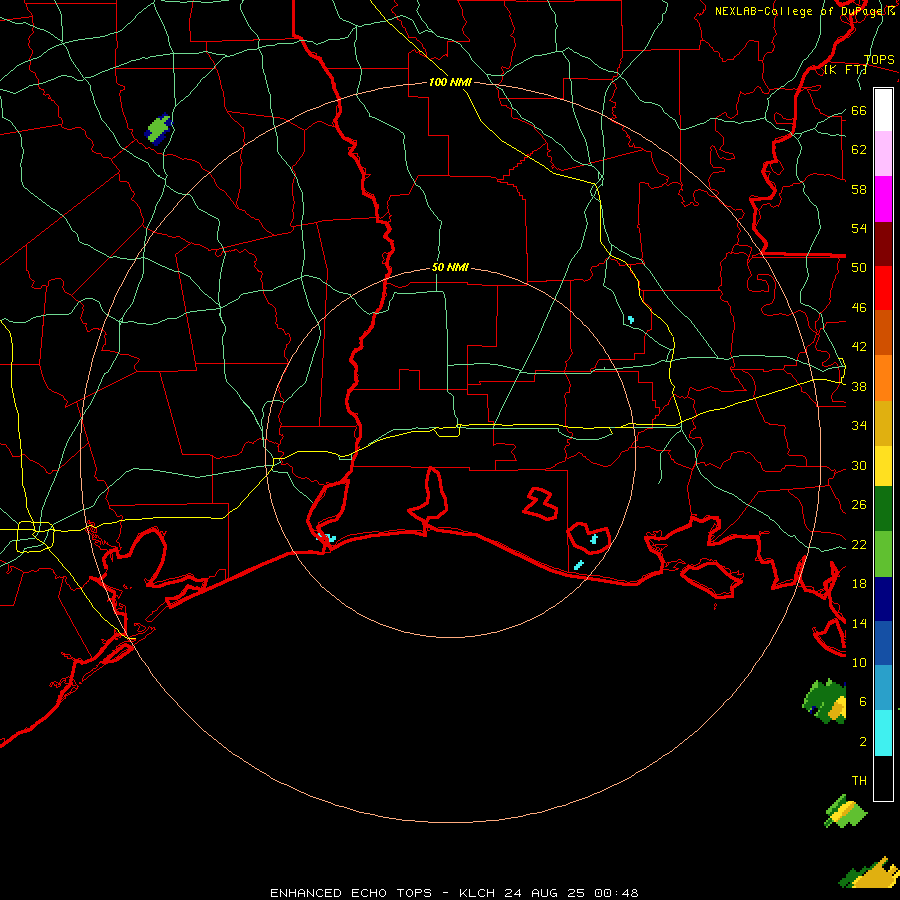Pick the light pink legend swatch

pyautogui.click(x=883, y=153)
